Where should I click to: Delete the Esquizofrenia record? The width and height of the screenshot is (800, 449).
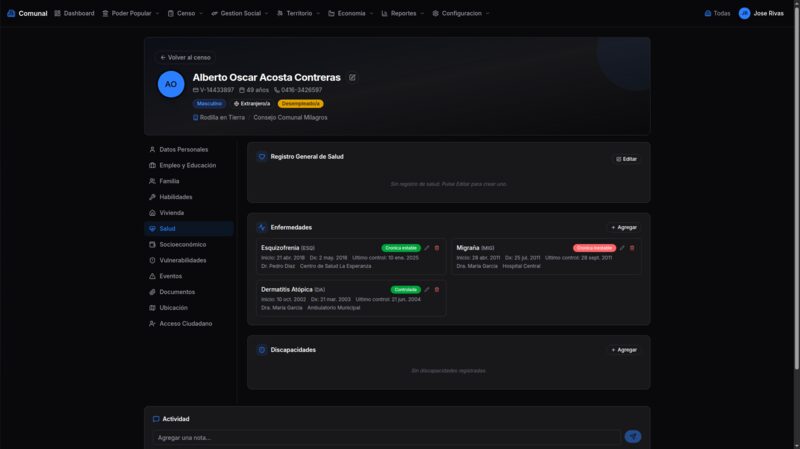point(437,248)
